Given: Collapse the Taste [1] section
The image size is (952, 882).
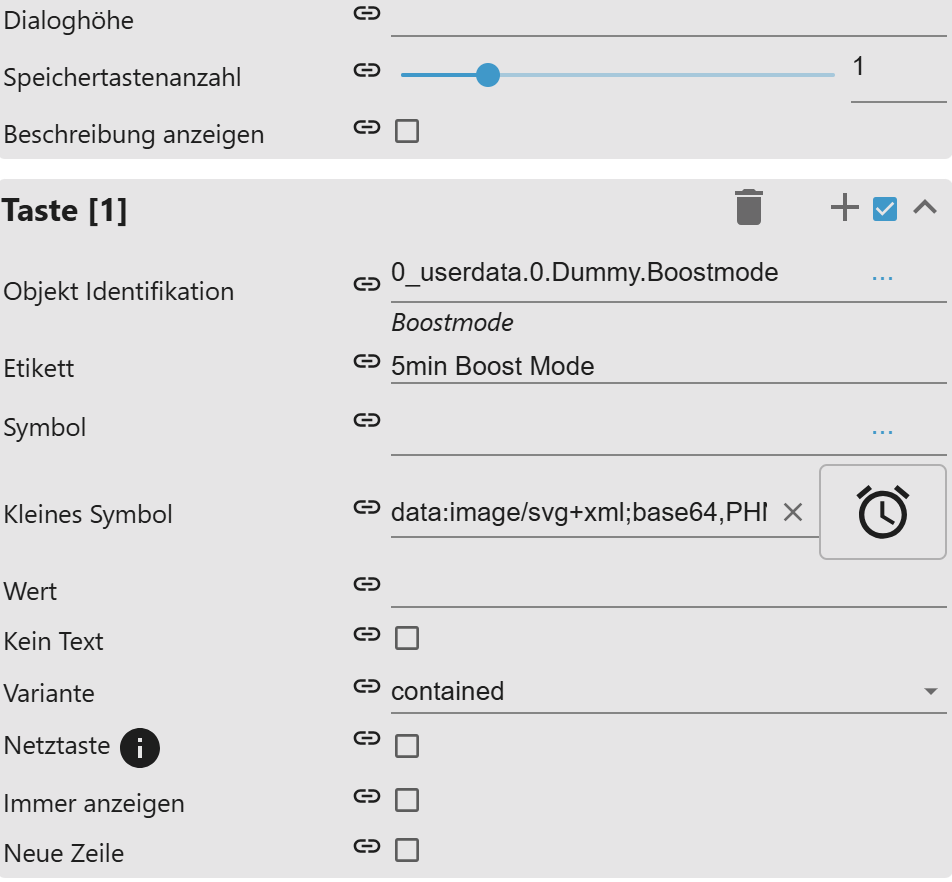Looking at the screenshot, I should pyautogui.click(x=925, y=208).
